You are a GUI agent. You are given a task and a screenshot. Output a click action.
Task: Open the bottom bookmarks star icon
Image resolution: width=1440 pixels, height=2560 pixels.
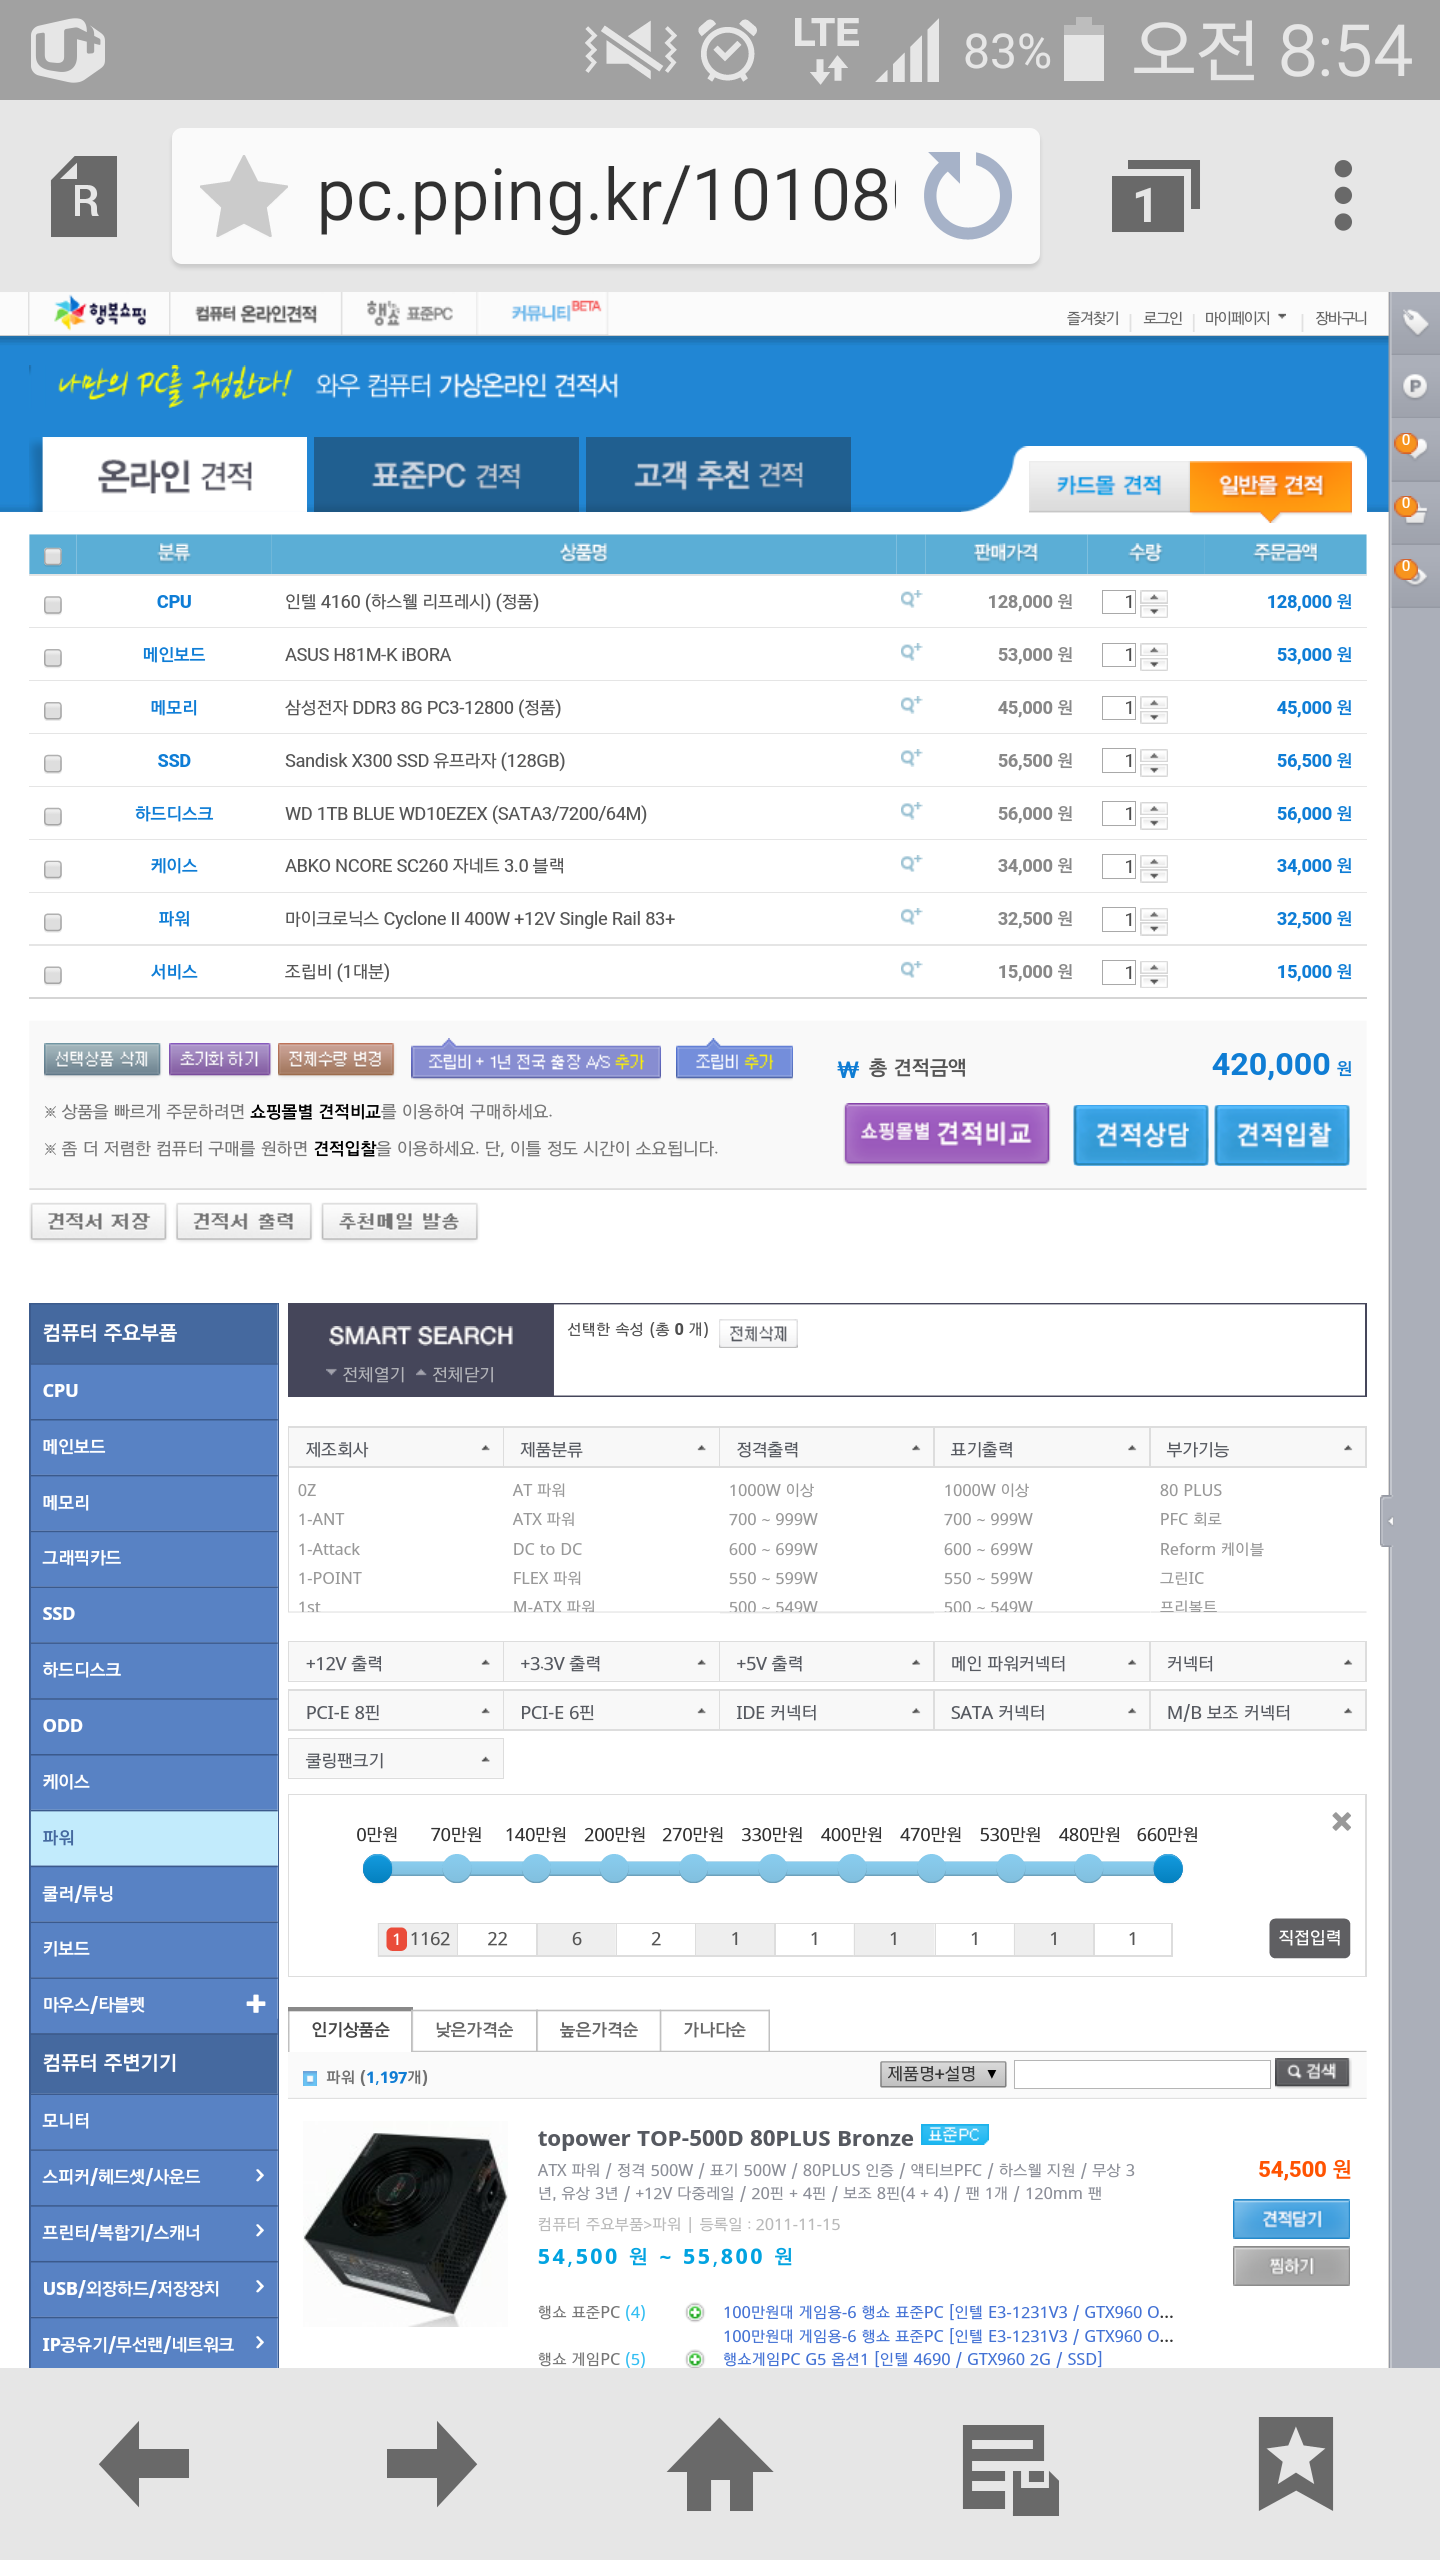coord(1296,2463)
